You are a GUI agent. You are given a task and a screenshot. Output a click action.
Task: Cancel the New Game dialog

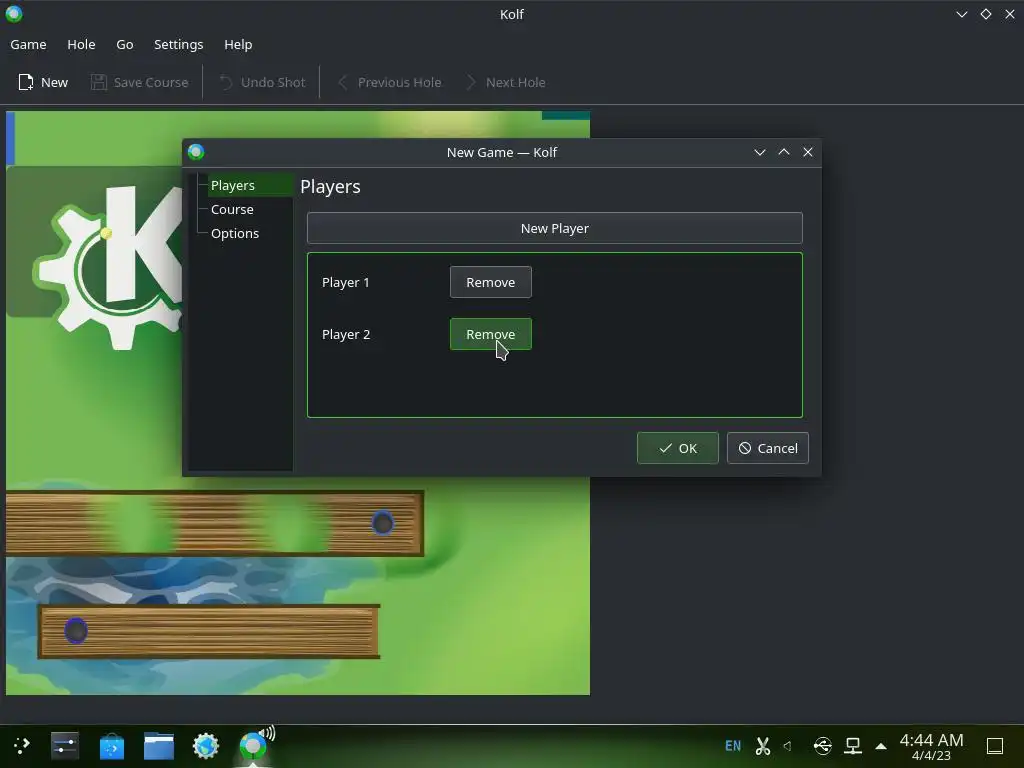coord(767,448)
